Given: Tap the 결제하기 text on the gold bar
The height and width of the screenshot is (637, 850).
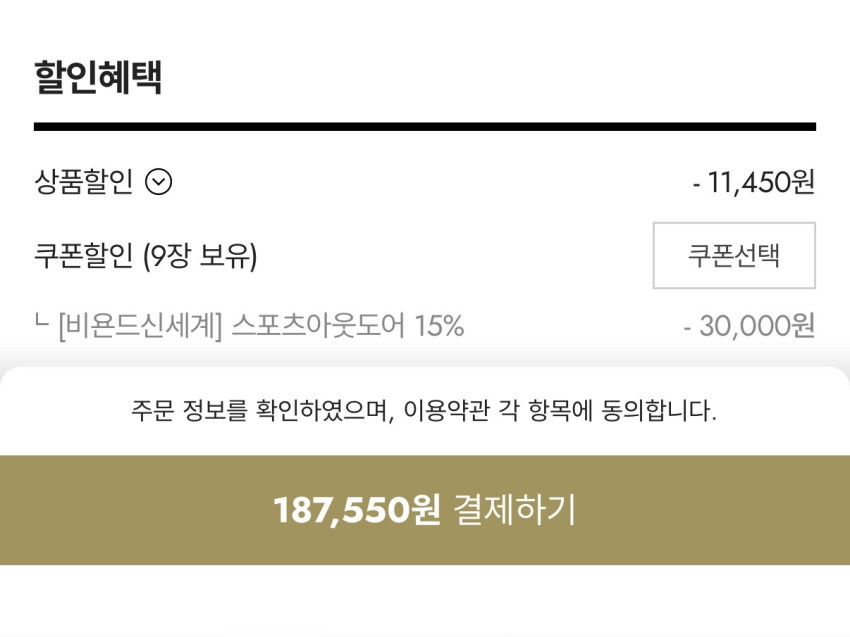Looking at the screenshot, I should [x=515, y=510].
